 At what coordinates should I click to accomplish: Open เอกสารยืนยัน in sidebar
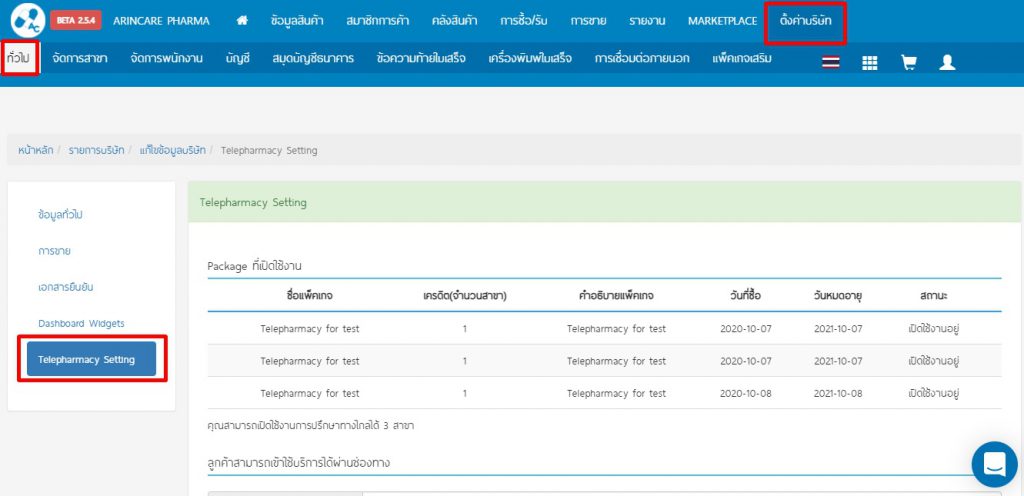65,287
